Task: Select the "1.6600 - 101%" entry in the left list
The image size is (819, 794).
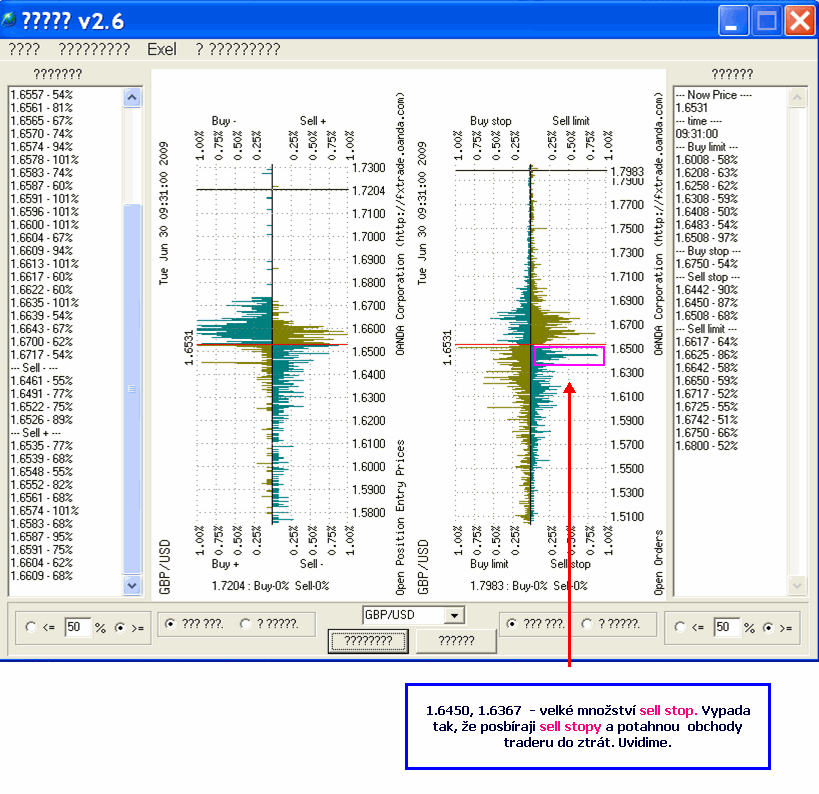Action: (x=43, y=225)
